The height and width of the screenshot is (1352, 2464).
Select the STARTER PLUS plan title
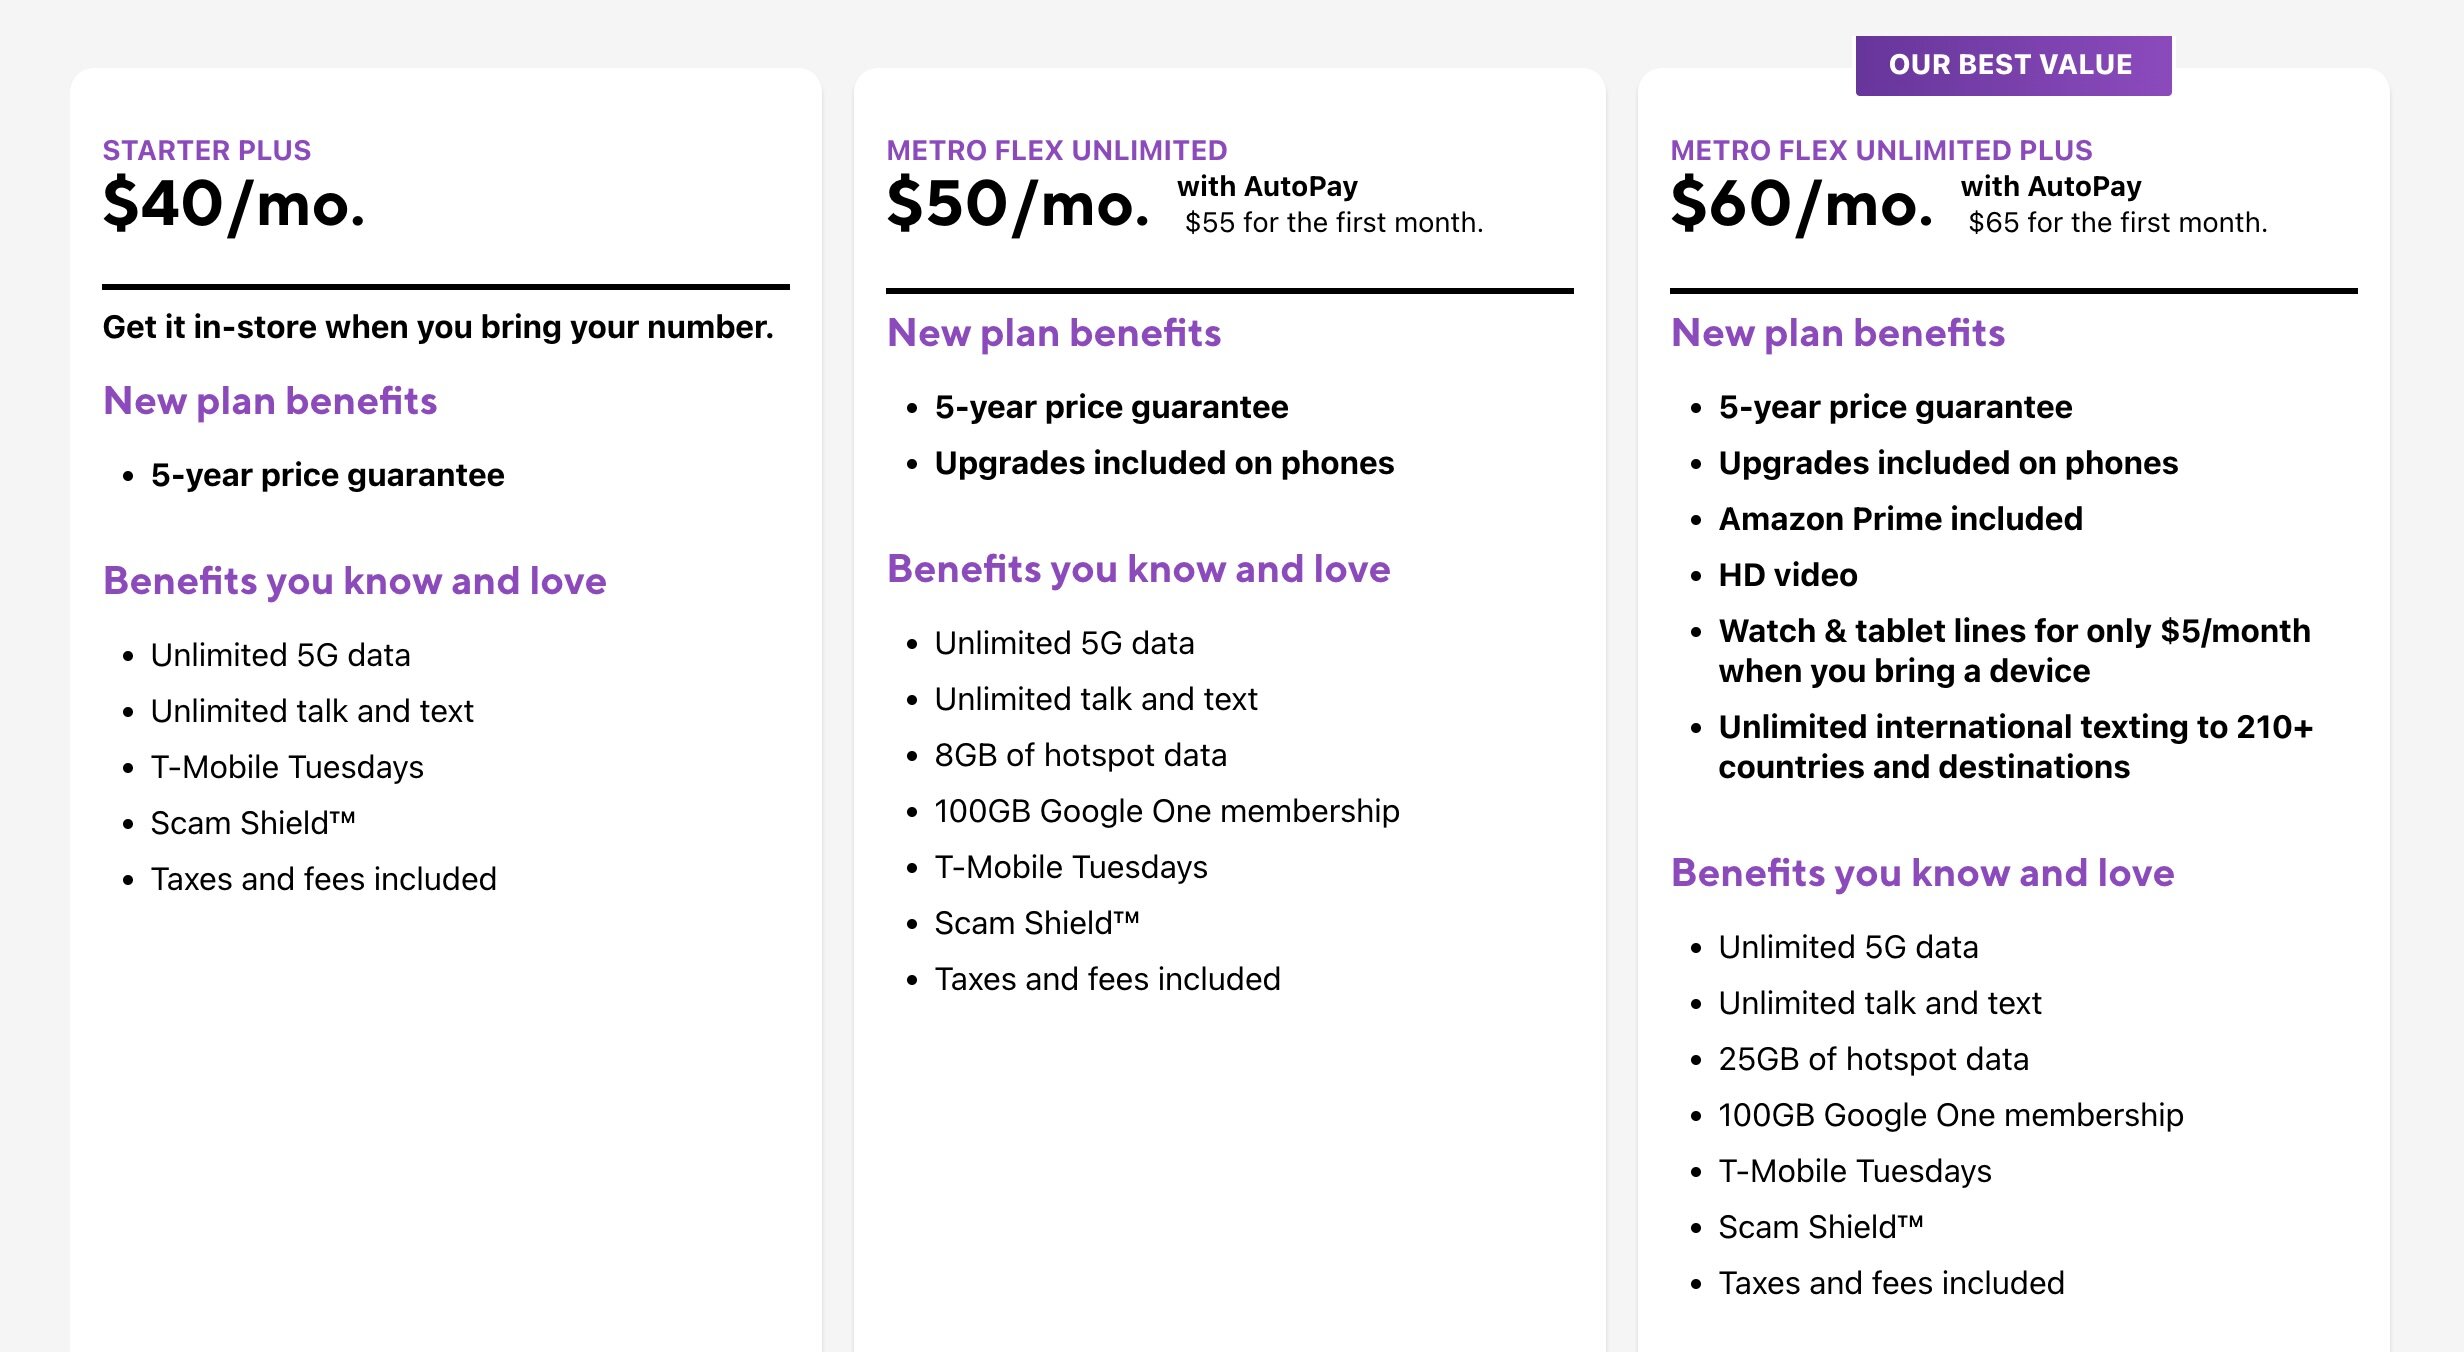tap(207, 150)
